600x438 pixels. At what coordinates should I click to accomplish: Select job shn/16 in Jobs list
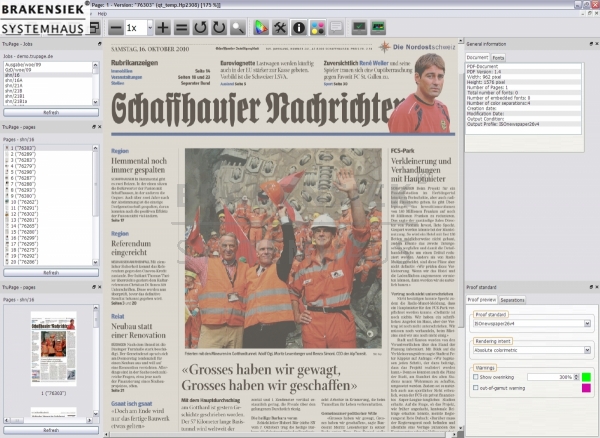pos(48,75)
